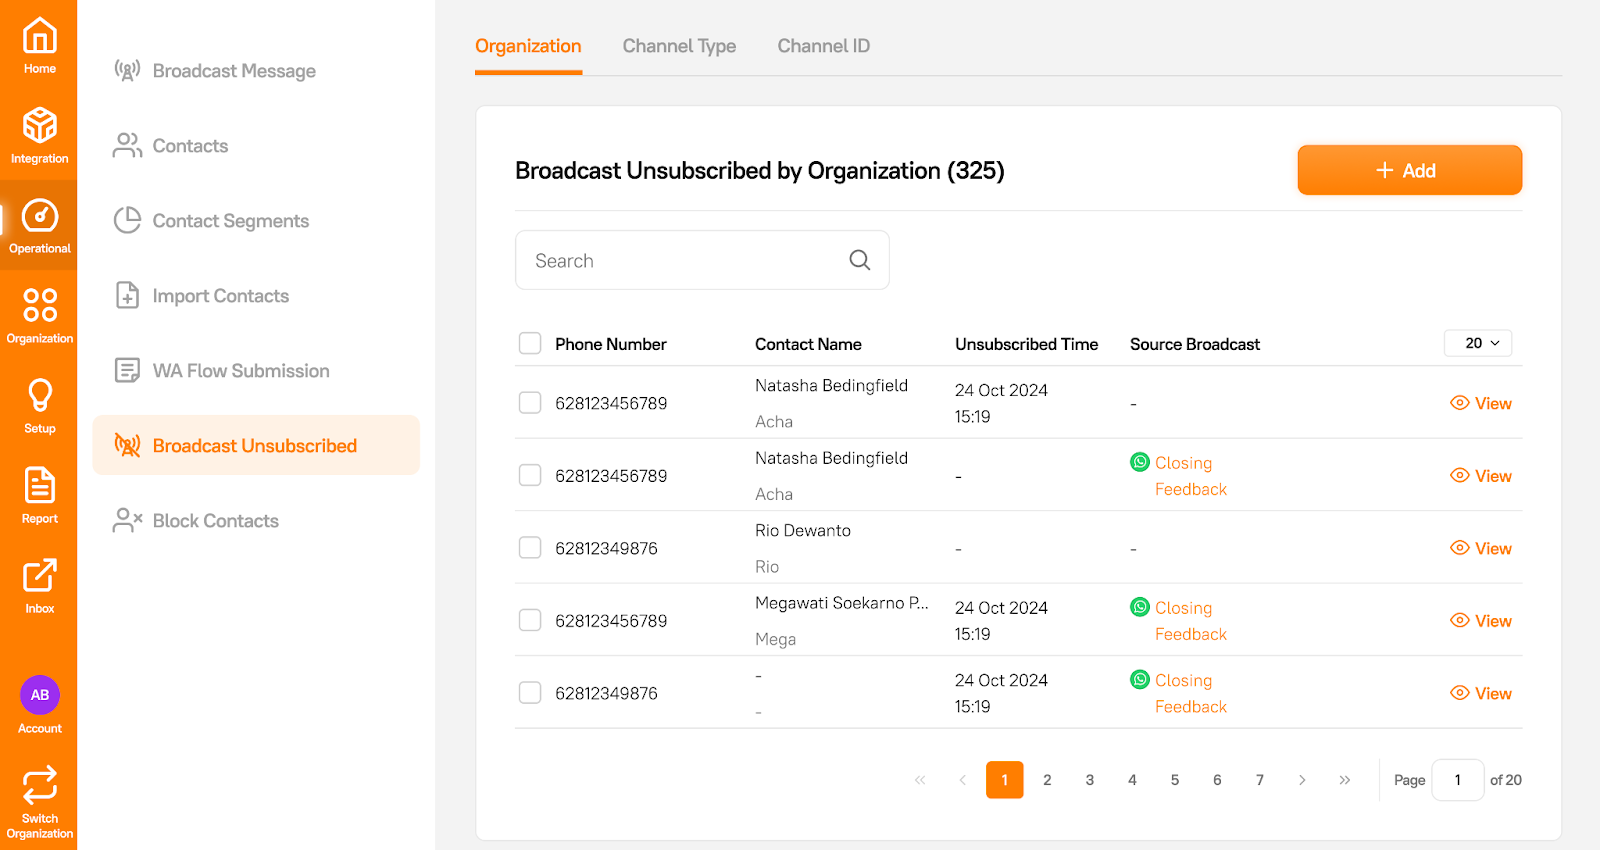Toggle the select-all checkbox in table header
This screenshot has width=1600, height=850.
[530, 344]
